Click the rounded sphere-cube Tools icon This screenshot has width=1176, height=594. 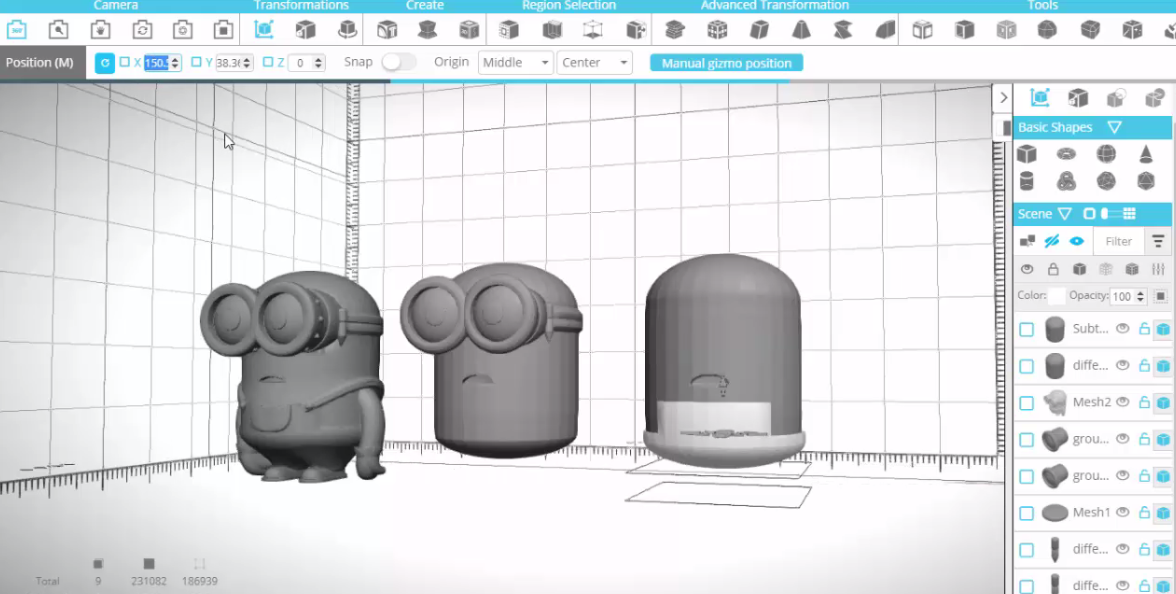[1048, 30]
